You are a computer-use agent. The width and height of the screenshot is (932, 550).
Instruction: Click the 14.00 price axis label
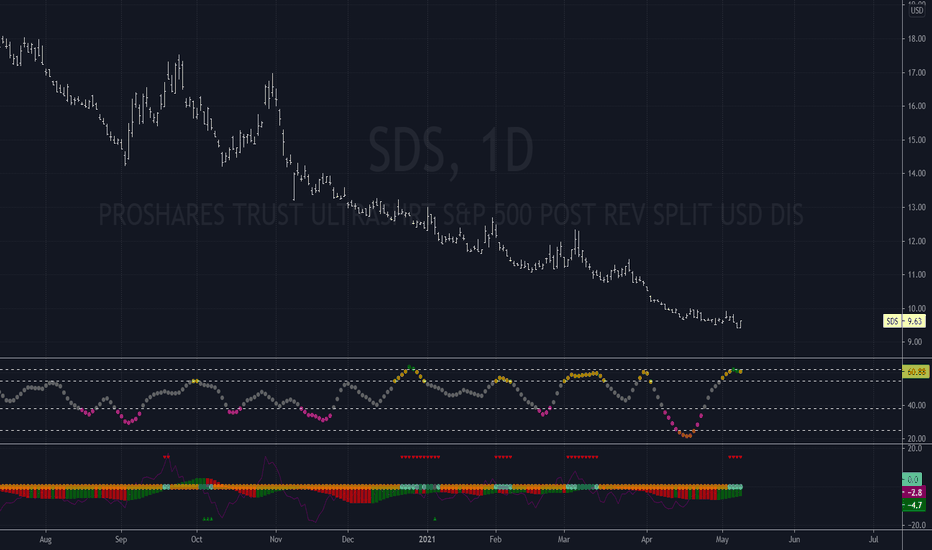917,174
